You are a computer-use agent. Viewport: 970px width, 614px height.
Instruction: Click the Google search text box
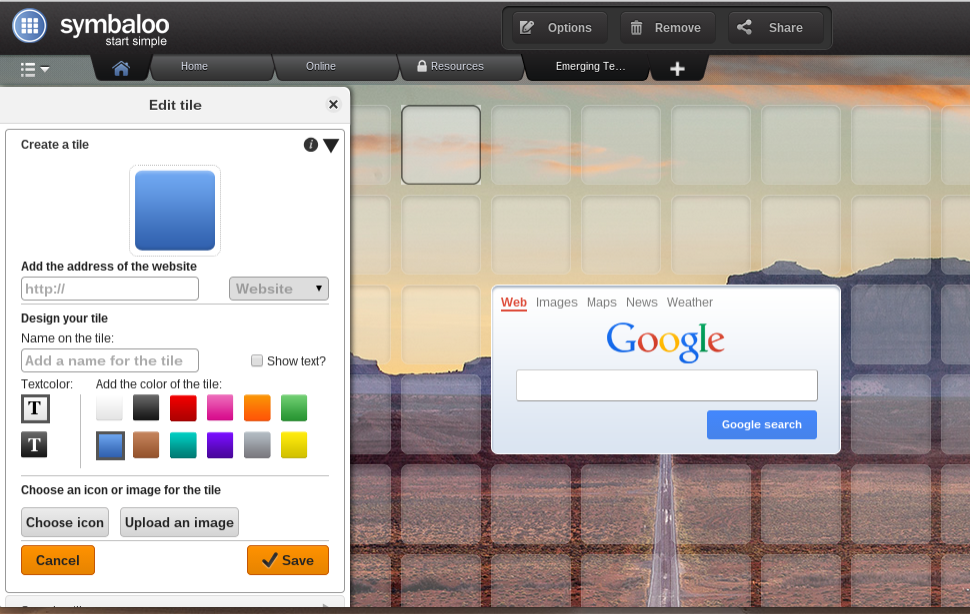pos(667,385)
